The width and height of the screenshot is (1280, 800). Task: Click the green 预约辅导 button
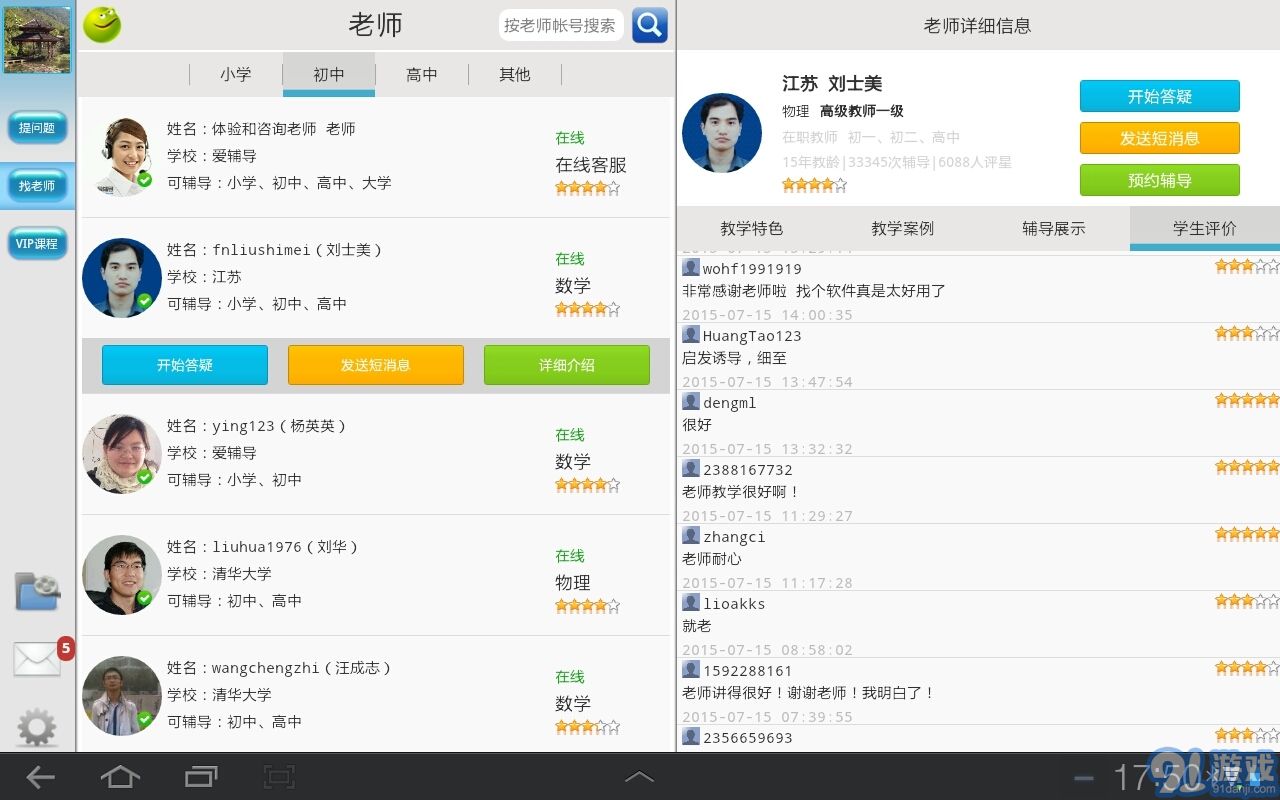pos(1160,180)
